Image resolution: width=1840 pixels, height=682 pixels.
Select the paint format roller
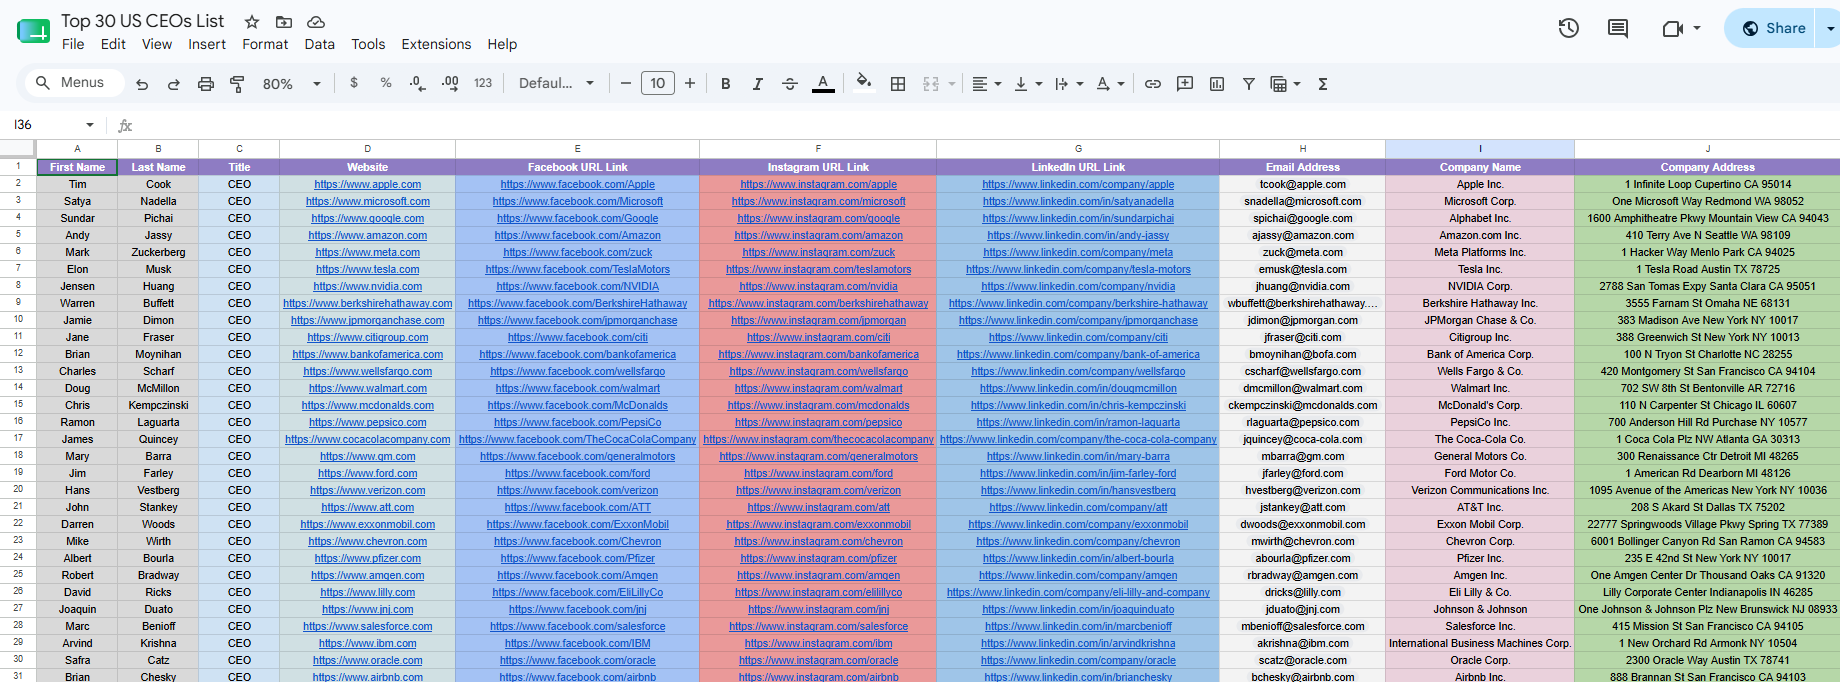click(x=237, y=84)
